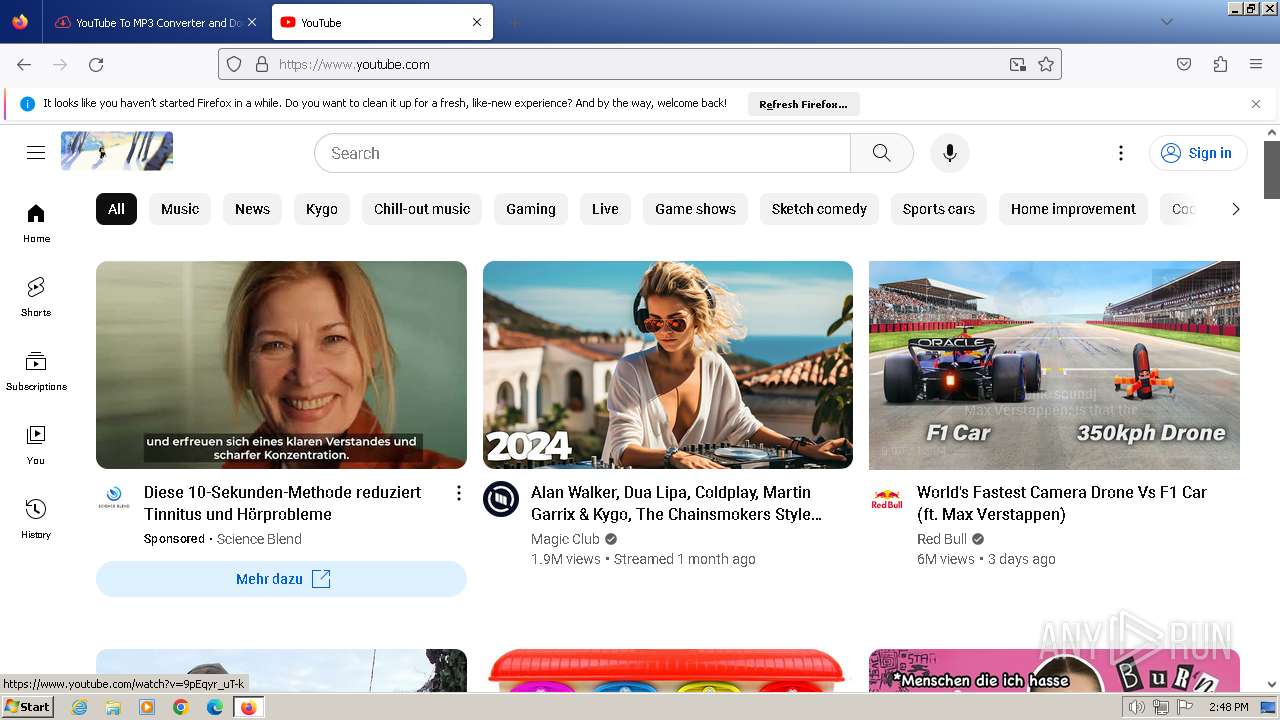
Task: Select the News category chip
Action: pos(252,209)
